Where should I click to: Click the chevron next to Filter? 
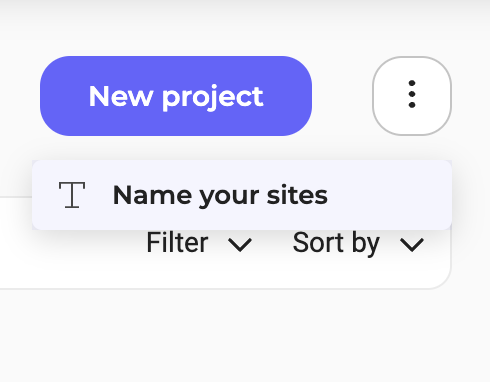click(x=240, y=245)
